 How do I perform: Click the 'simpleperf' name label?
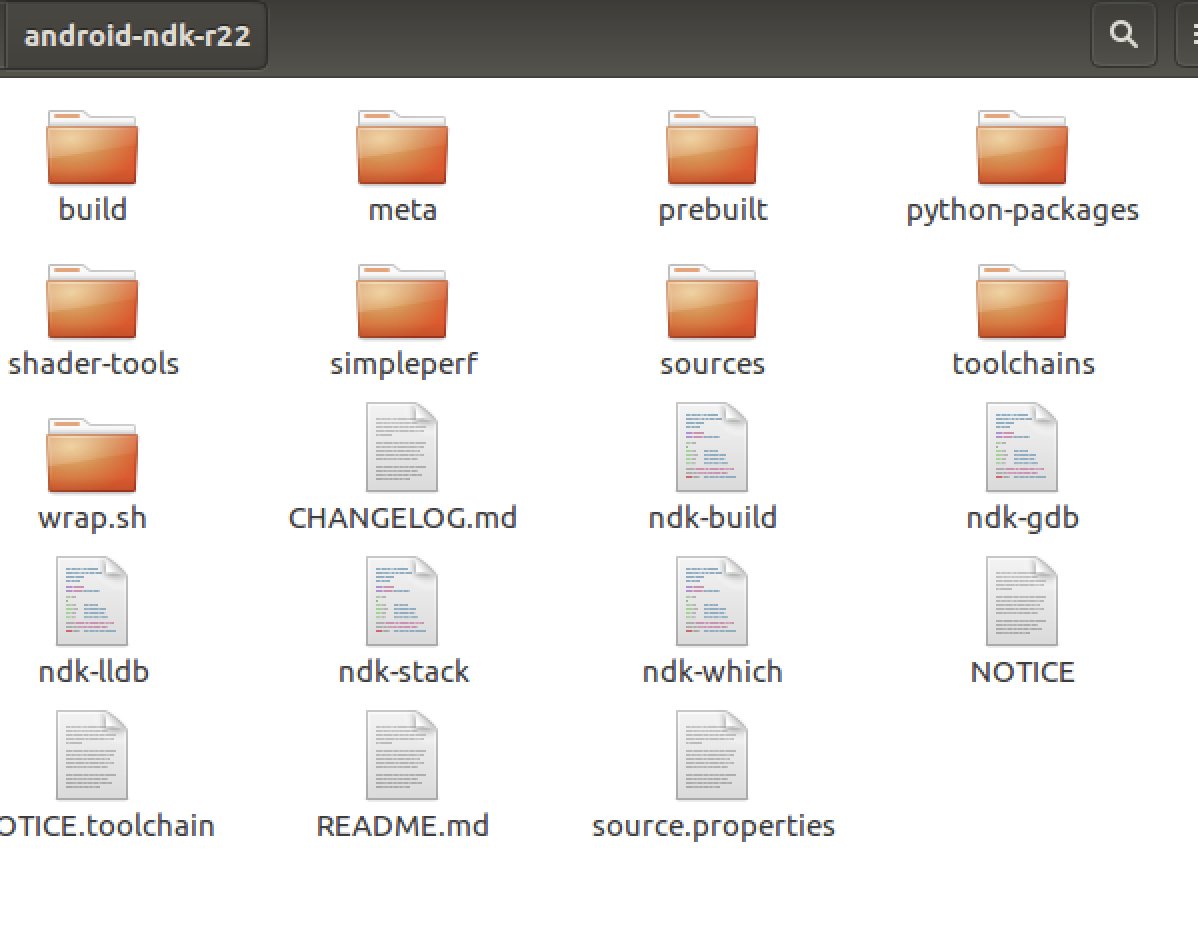click(x=403, y=365)
